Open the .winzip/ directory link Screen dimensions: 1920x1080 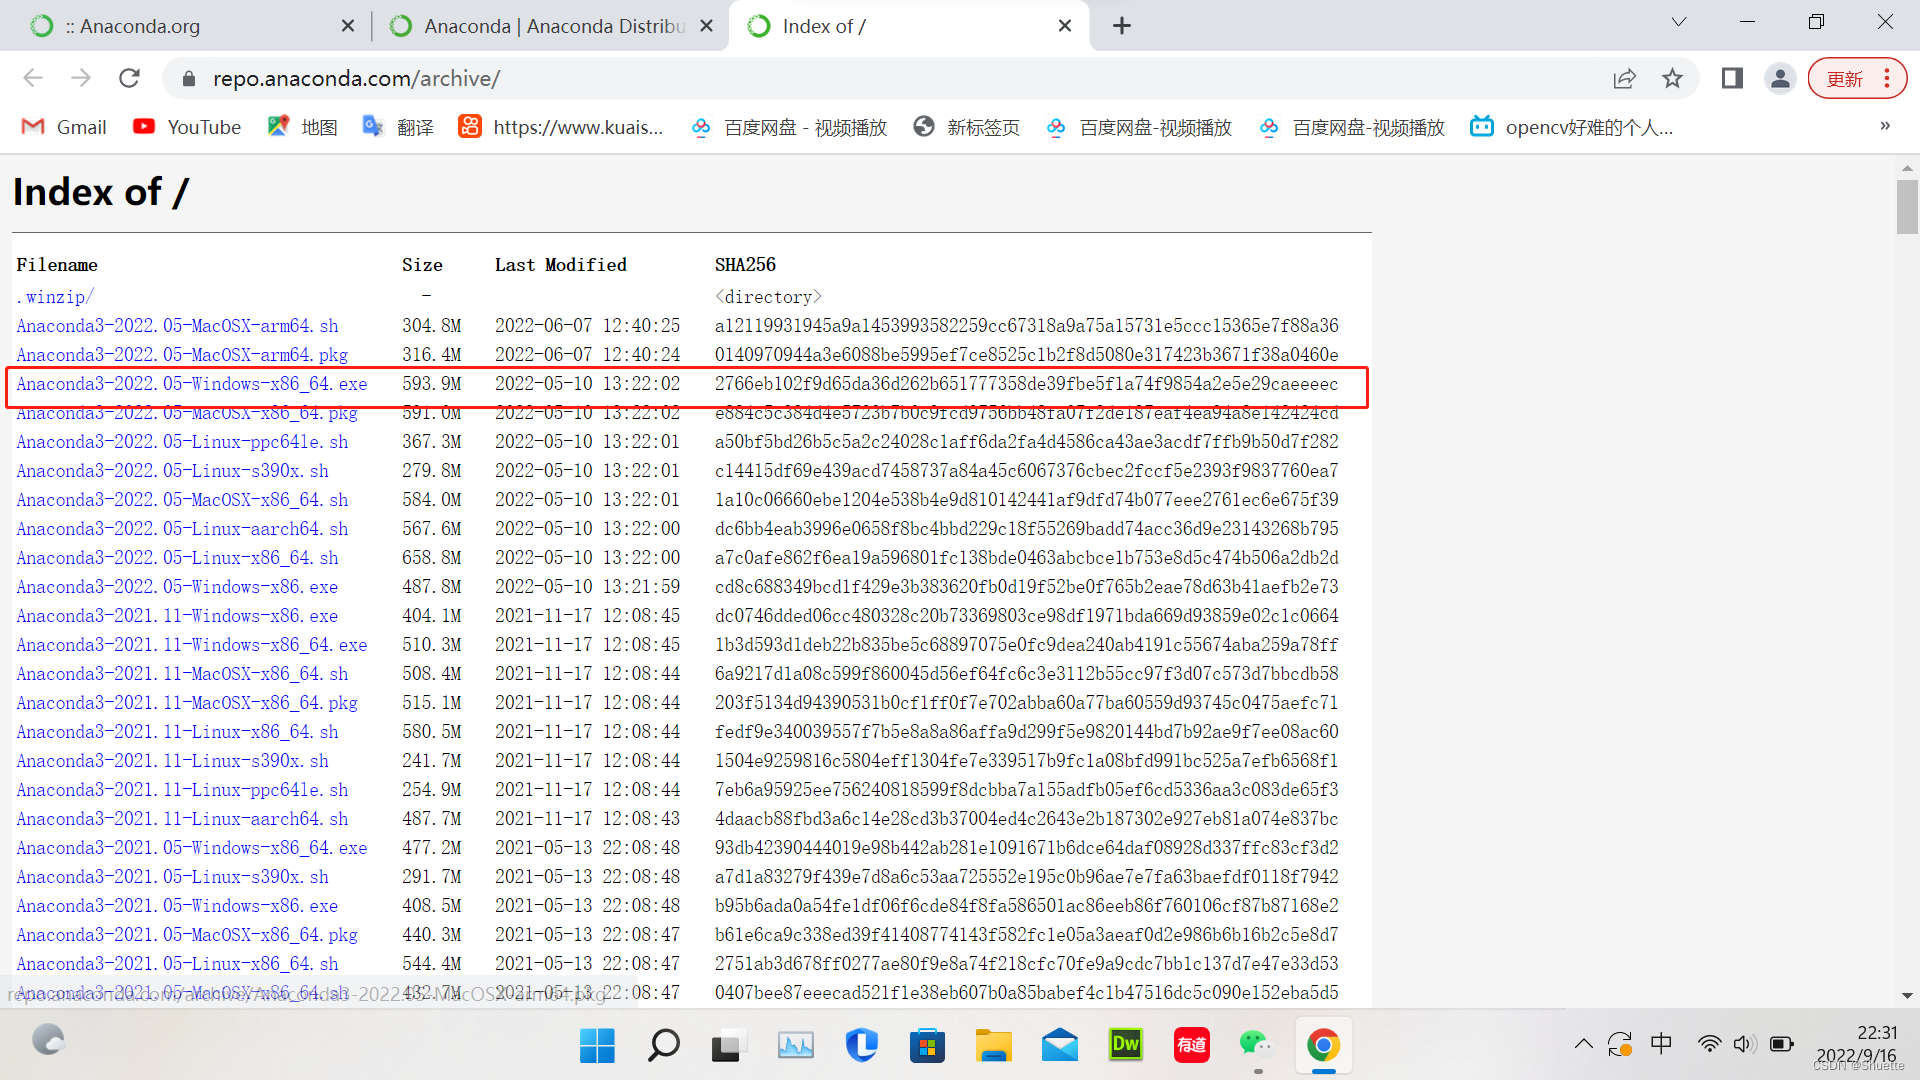(55, 297)
